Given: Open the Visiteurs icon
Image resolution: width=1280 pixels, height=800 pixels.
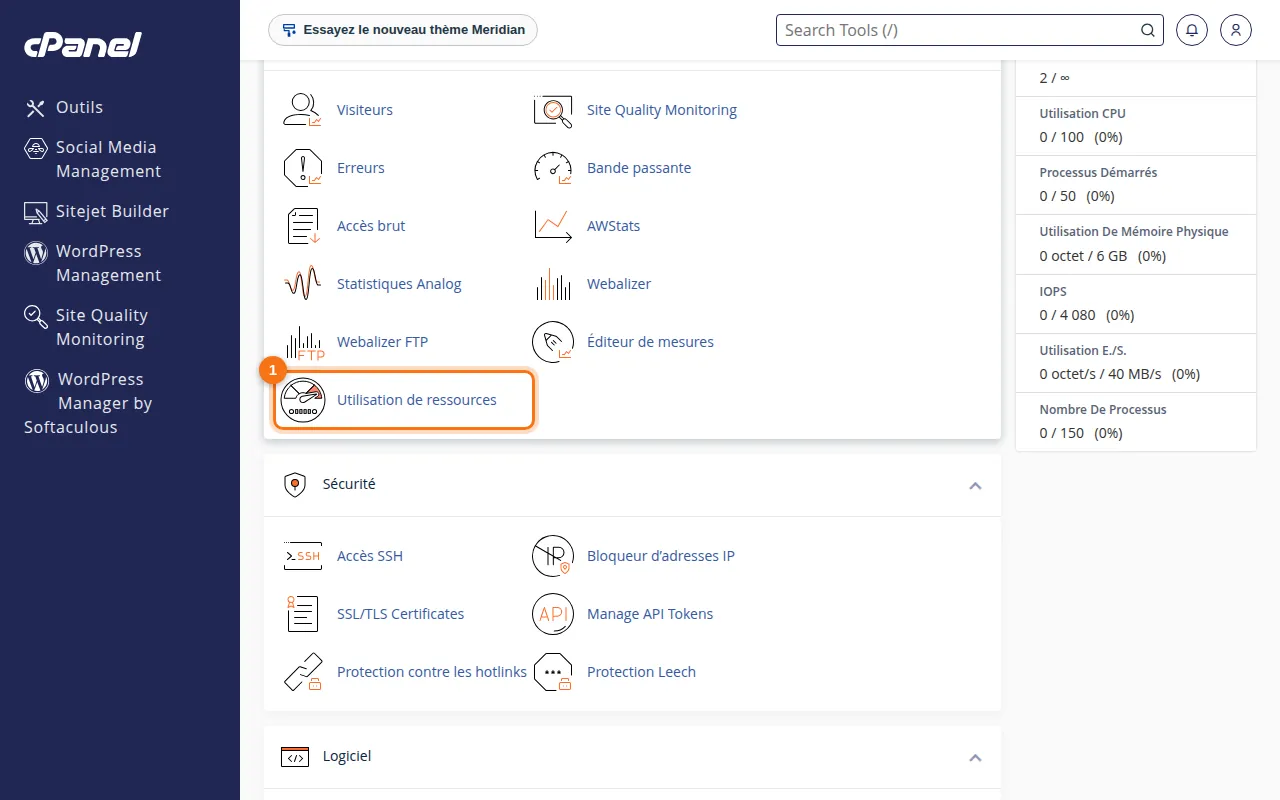Looking at the screenshot, I should tap(303, 110).
